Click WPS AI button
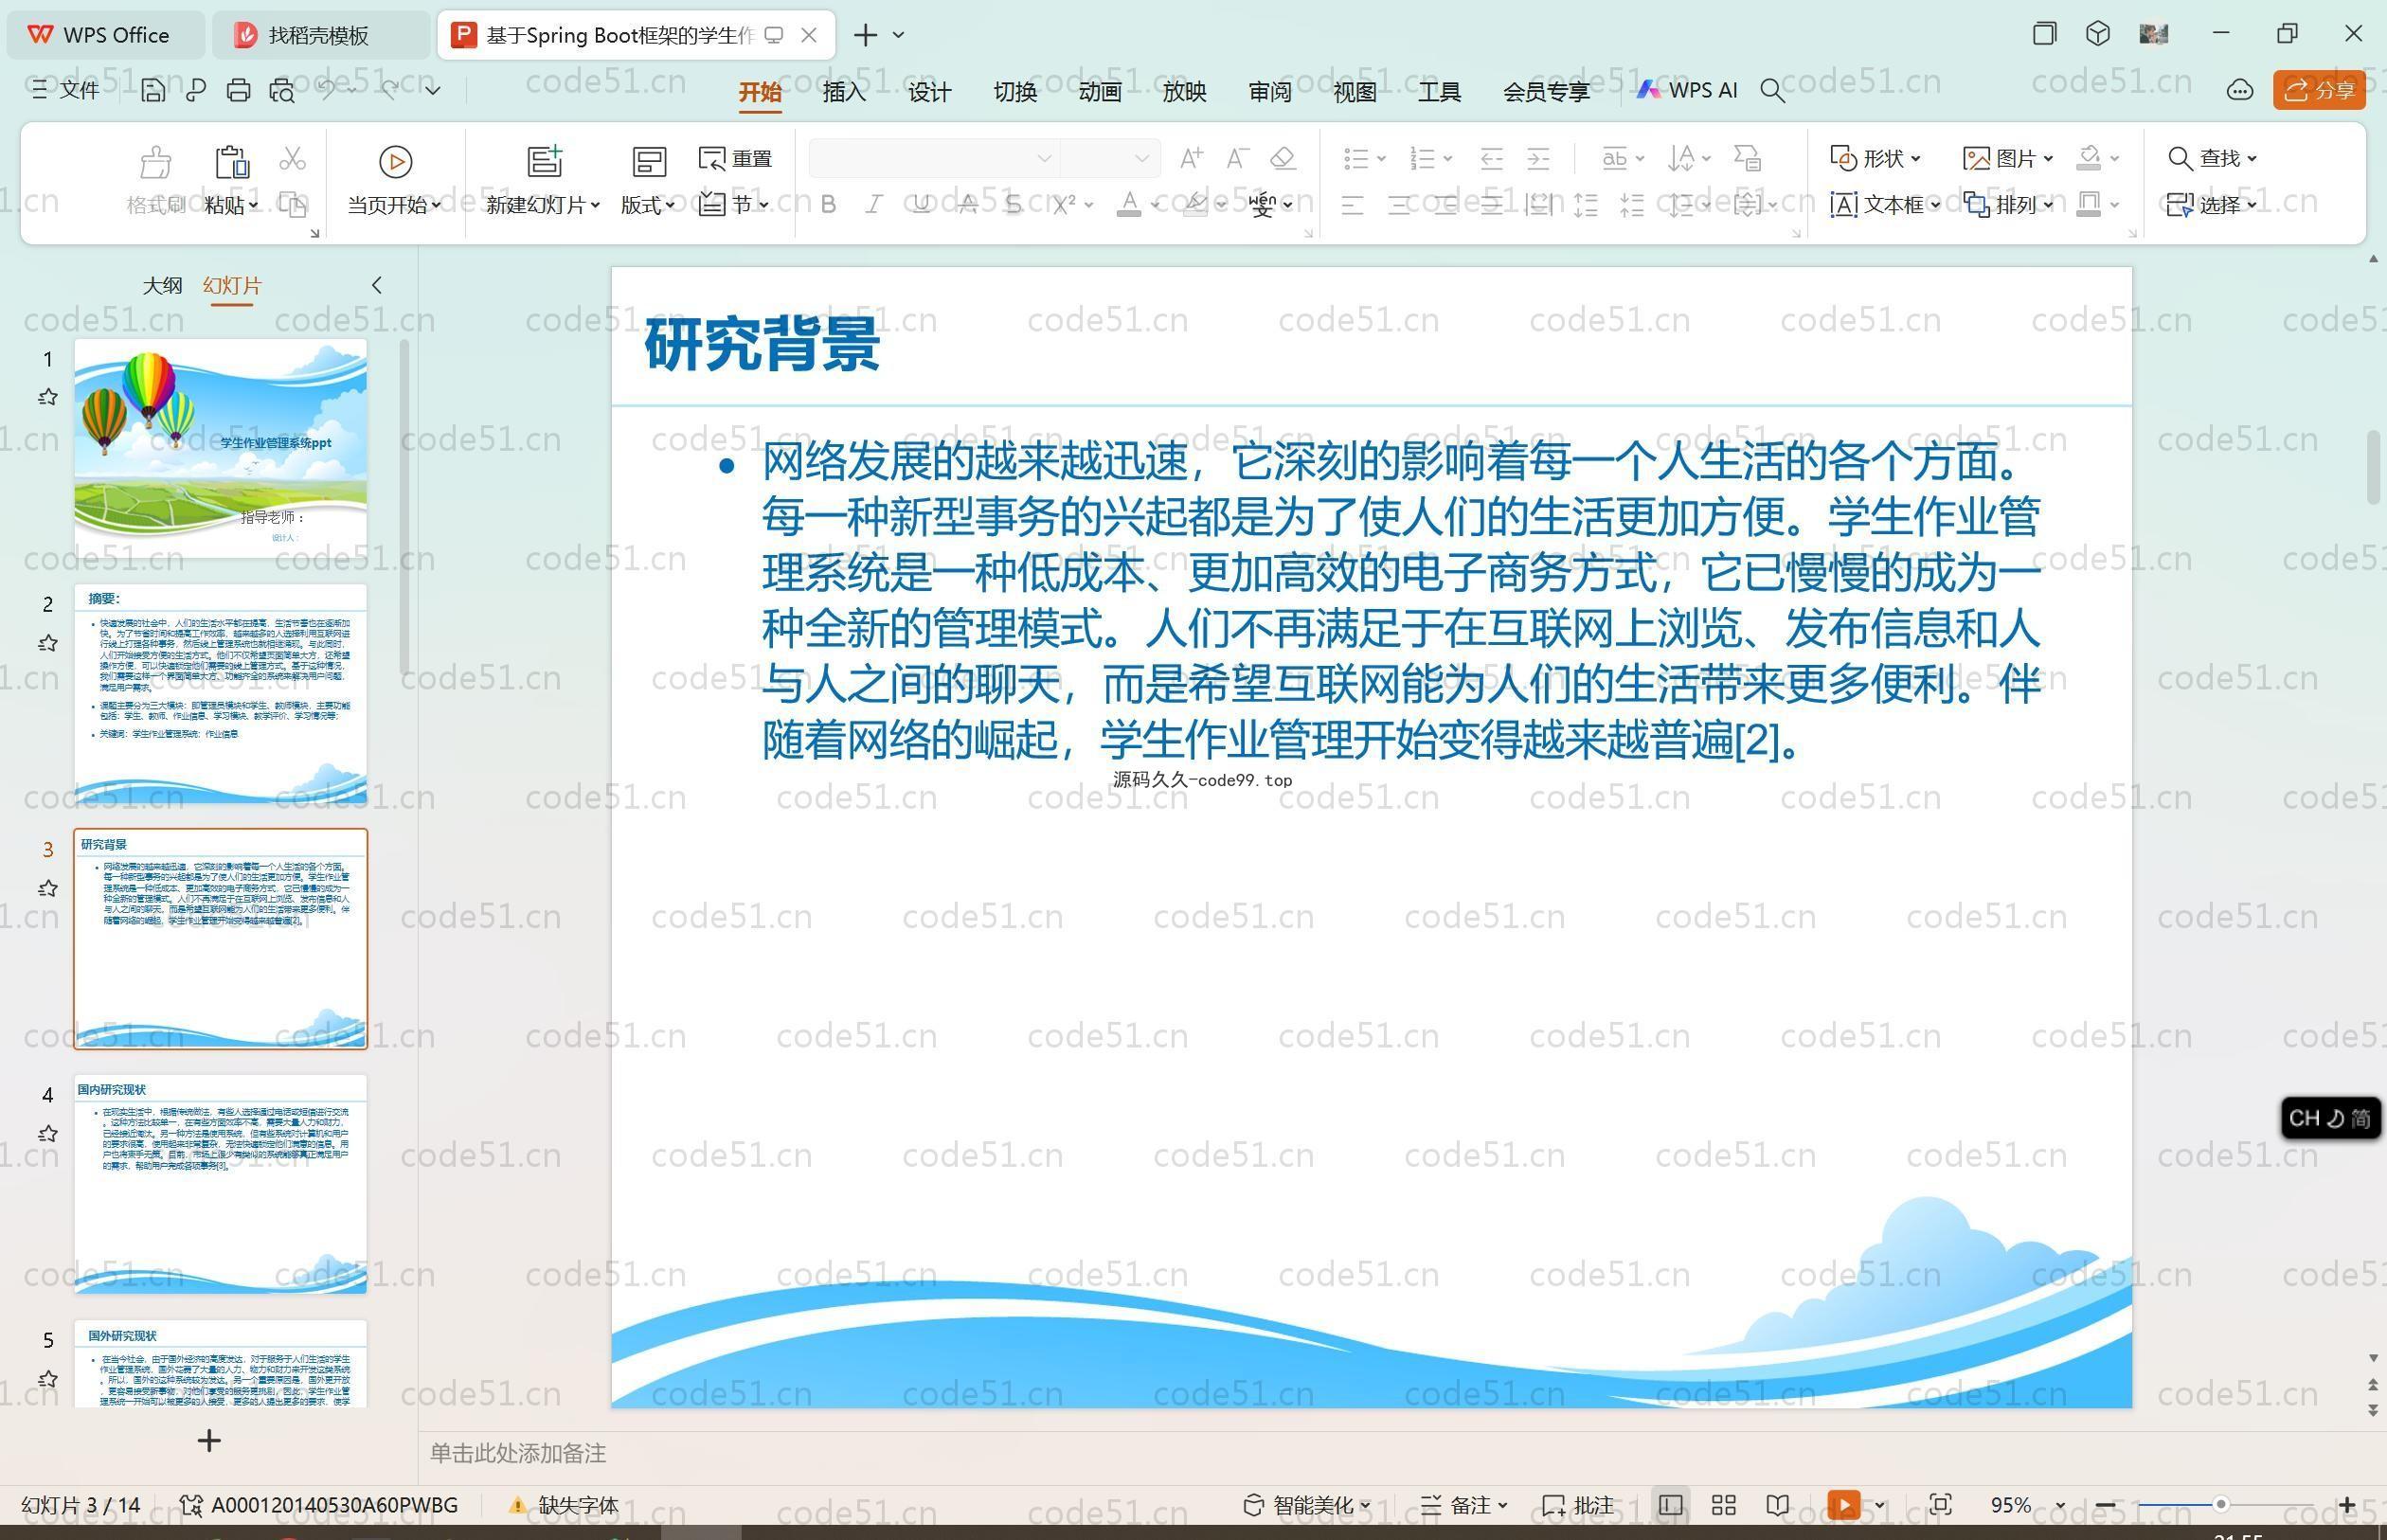The height and width of the screenshot is (1540, 2387). [1688, 90]
